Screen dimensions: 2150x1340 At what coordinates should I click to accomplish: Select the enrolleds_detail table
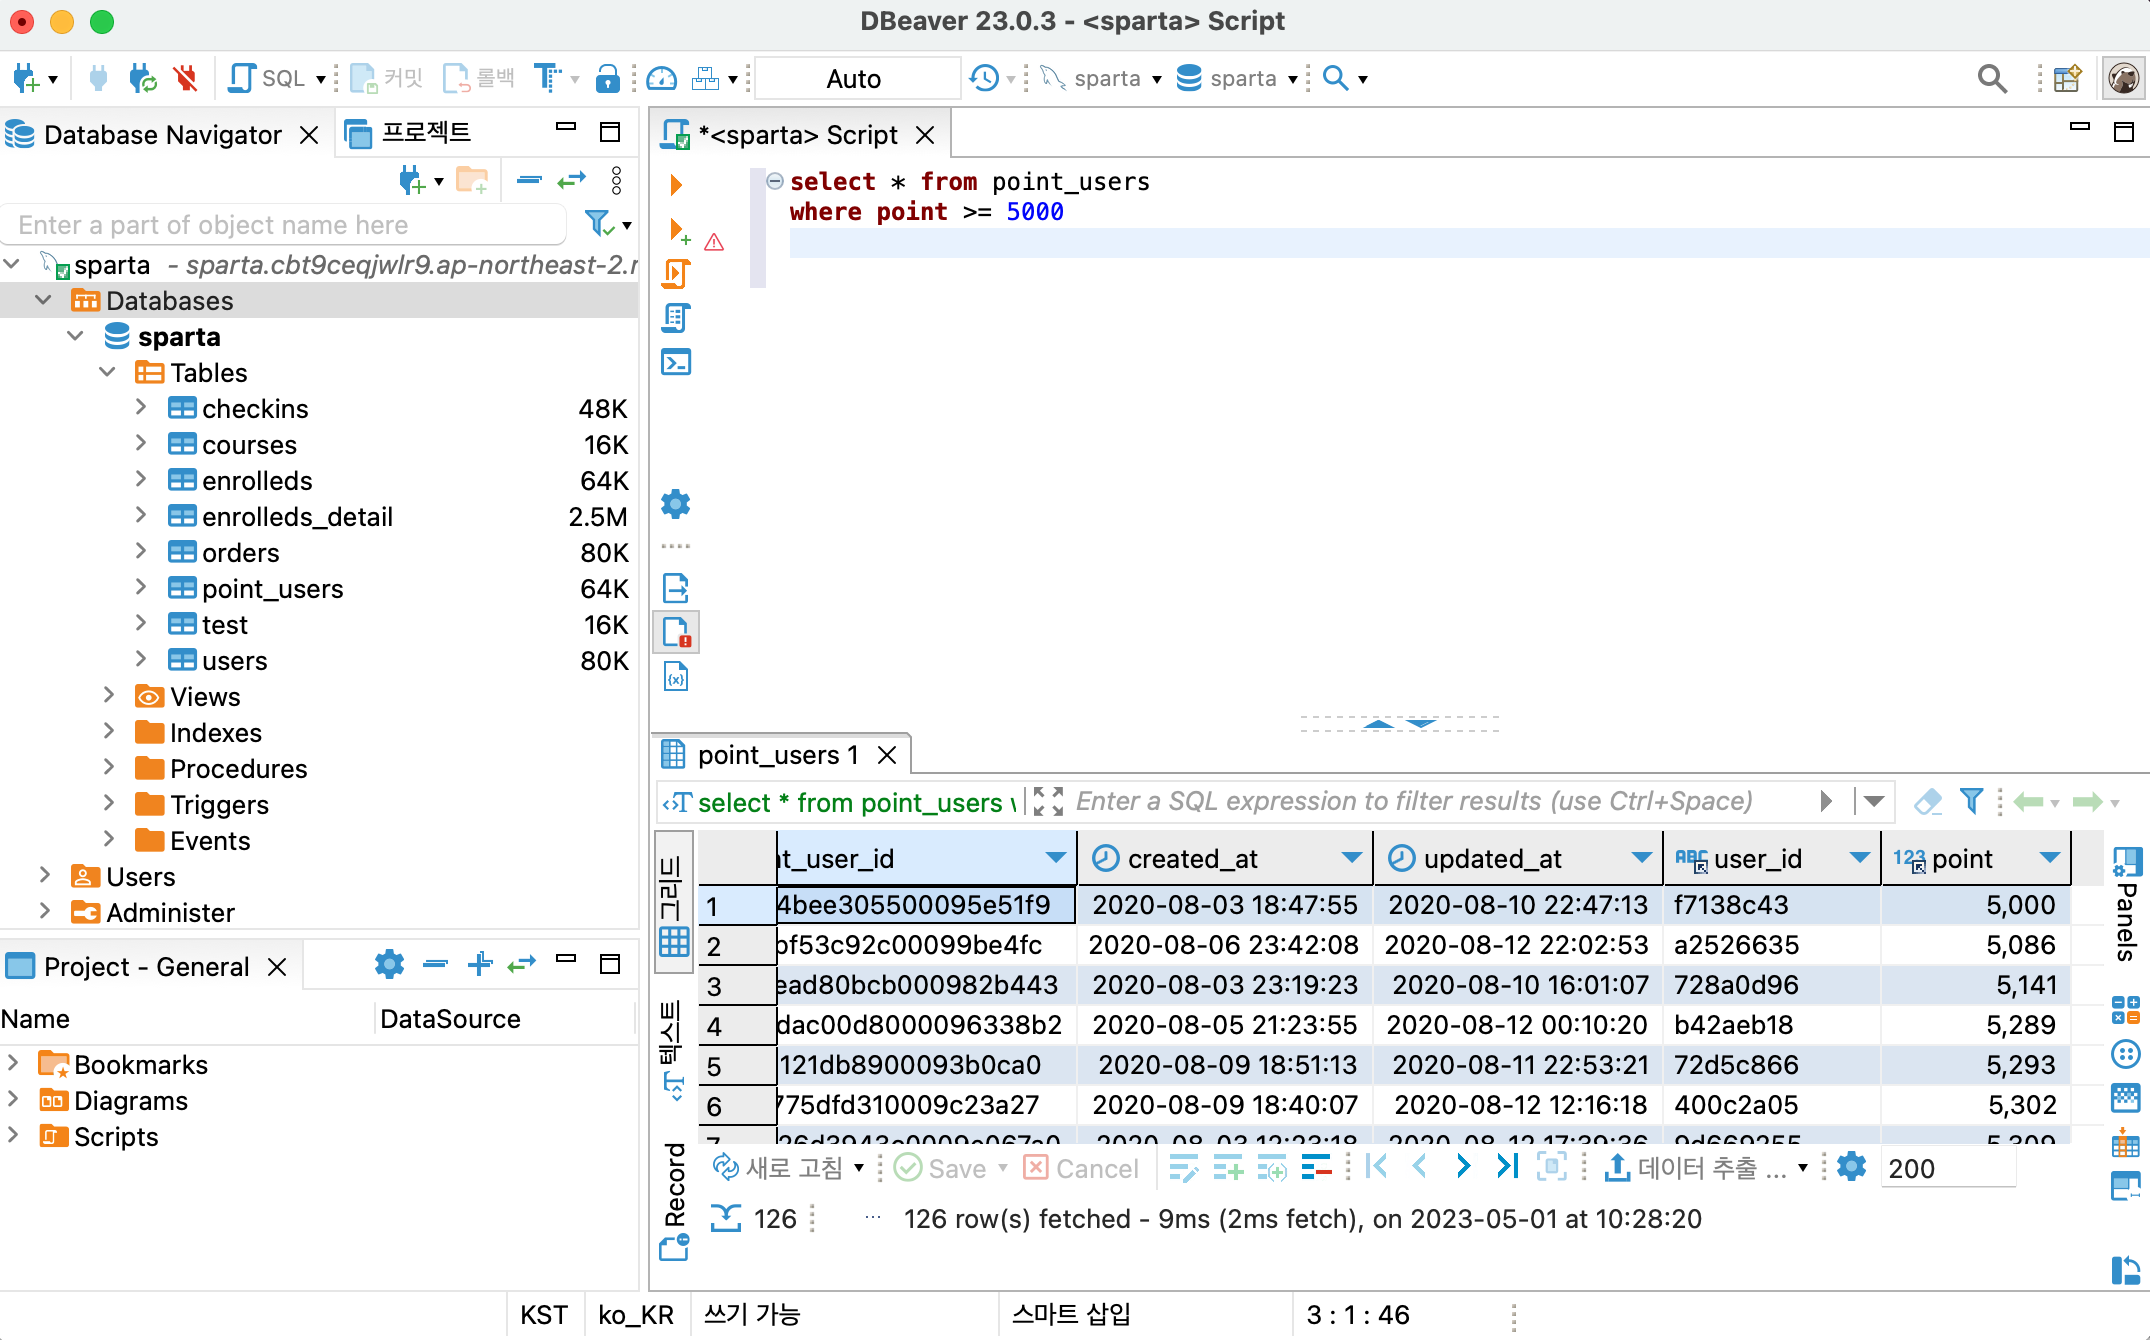297,517
